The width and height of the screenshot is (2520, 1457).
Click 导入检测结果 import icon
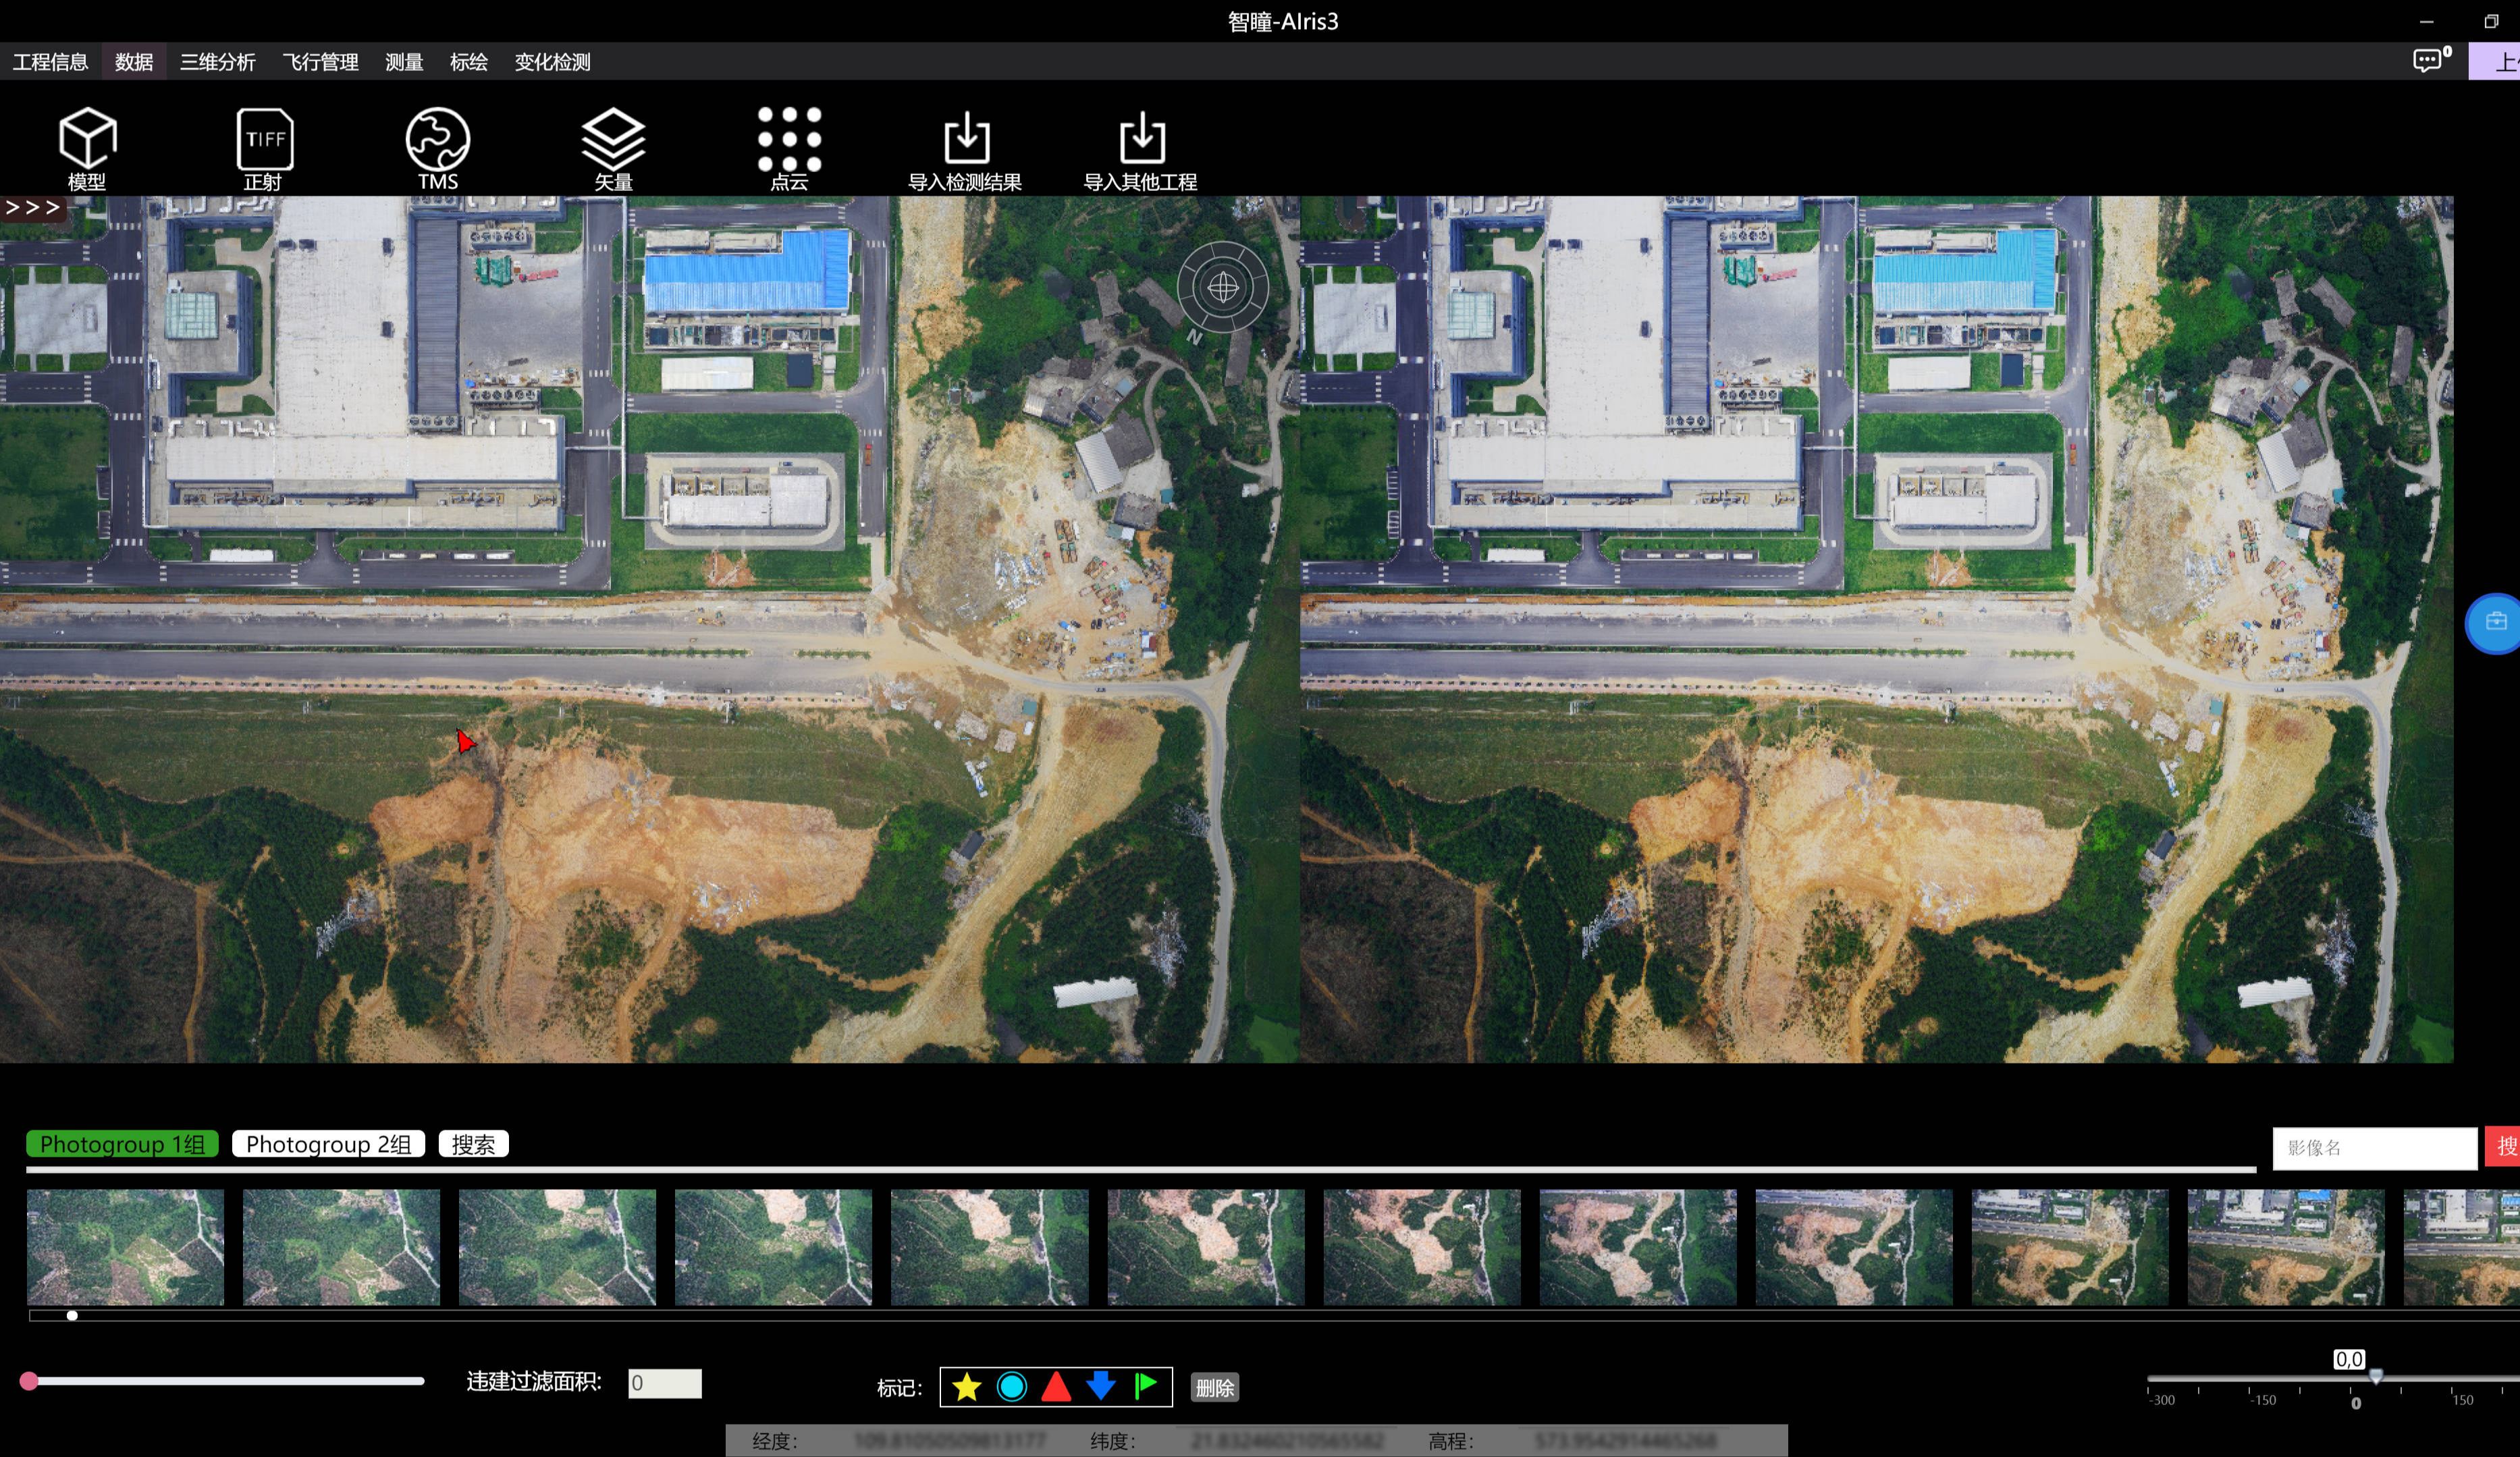point(965,140)
